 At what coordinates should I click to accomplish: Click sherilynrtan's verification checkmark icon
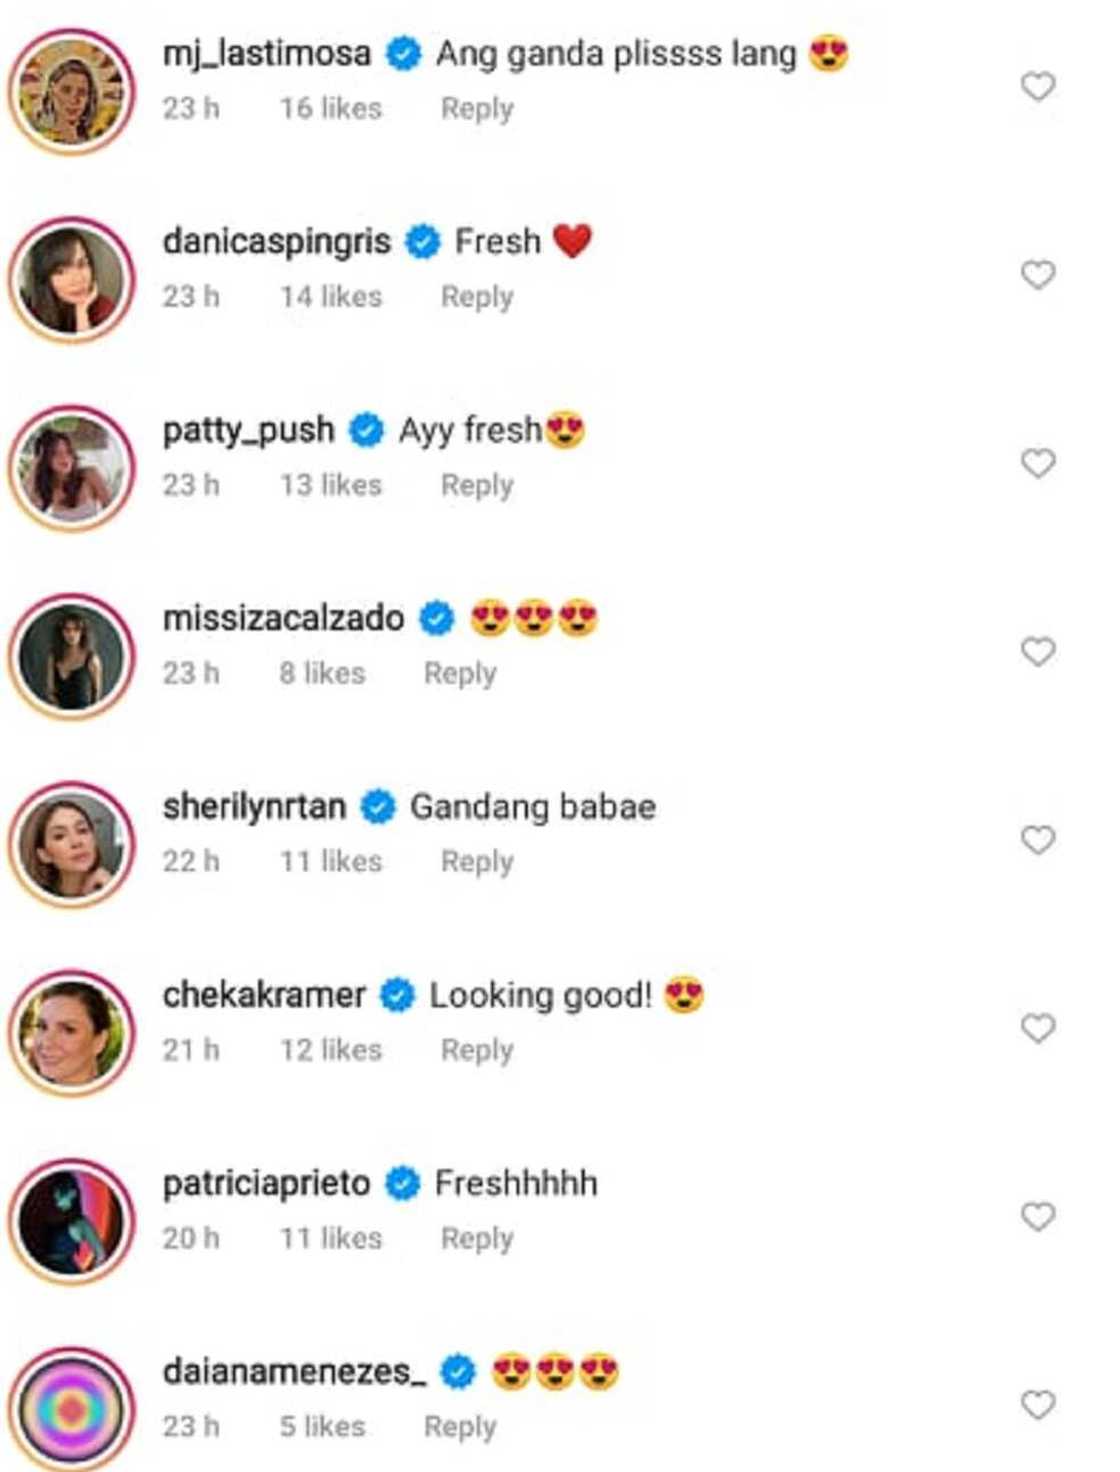377,804
